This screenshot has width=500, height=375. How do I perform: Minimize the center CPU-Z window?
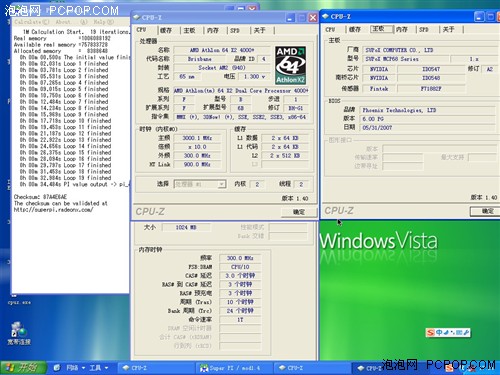coord(291,18)
